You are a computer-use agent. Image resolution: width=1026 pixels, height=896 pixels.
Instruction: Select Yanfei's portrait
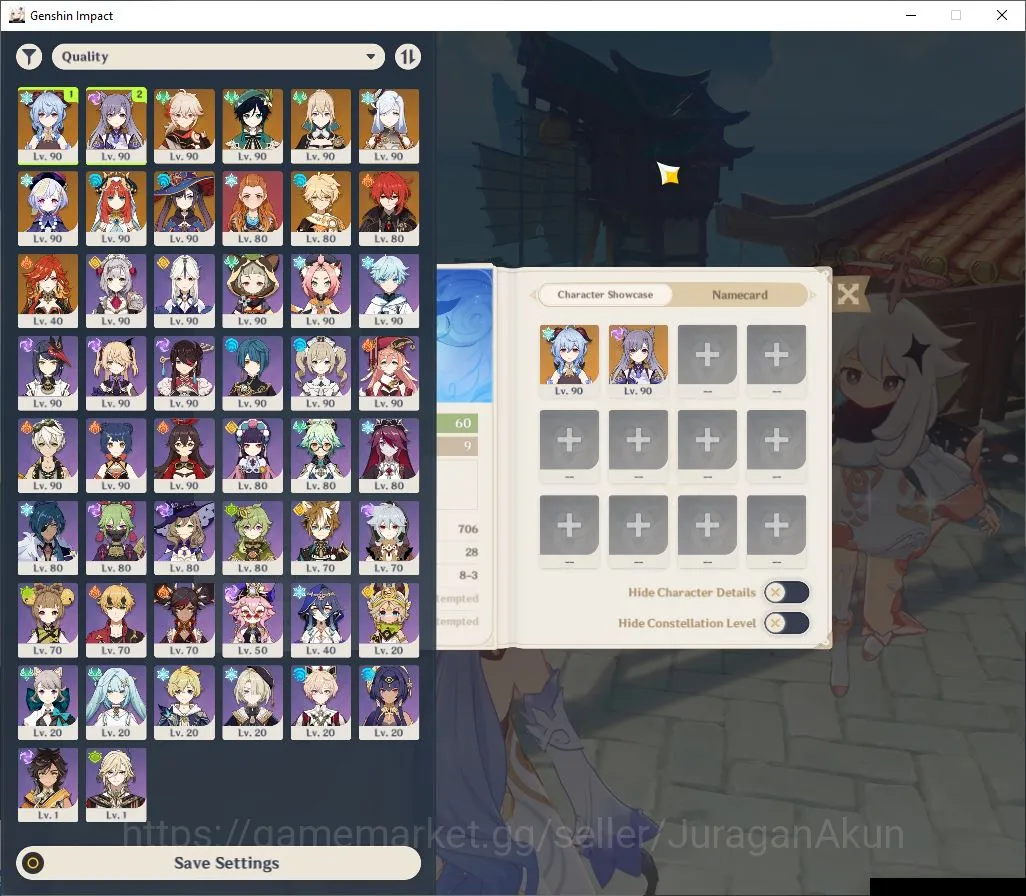point(389,373)
